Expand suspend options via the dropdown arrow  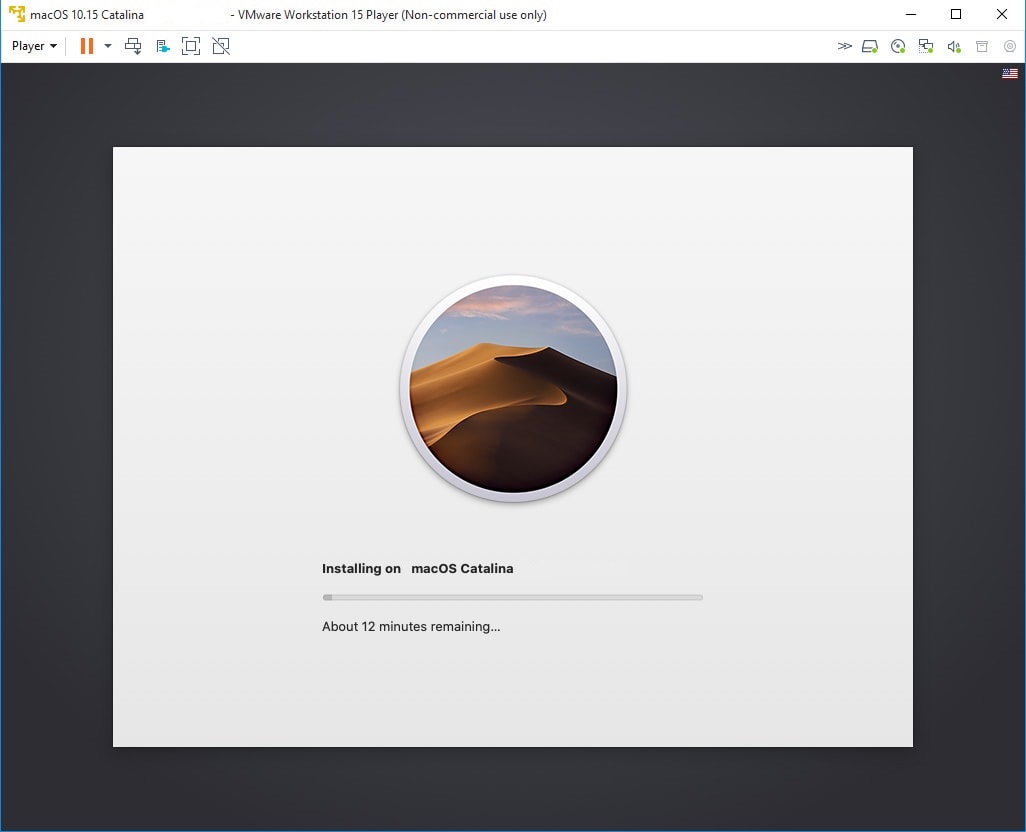click(x=107, y=45)
